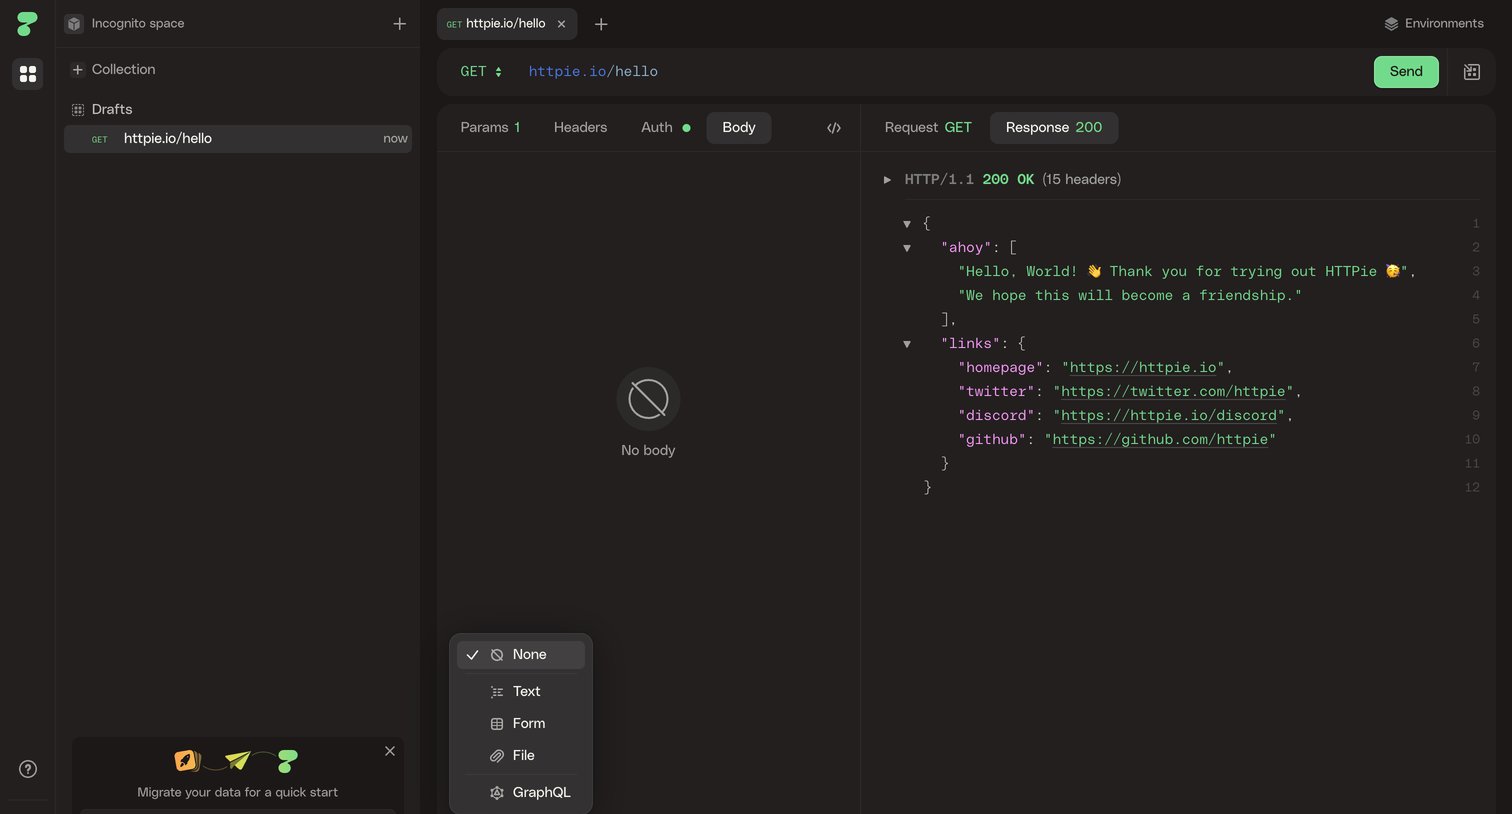1512x814 pixels.
Task: Click the "(15 headers)" text
Action: [x=1081, y=180]
